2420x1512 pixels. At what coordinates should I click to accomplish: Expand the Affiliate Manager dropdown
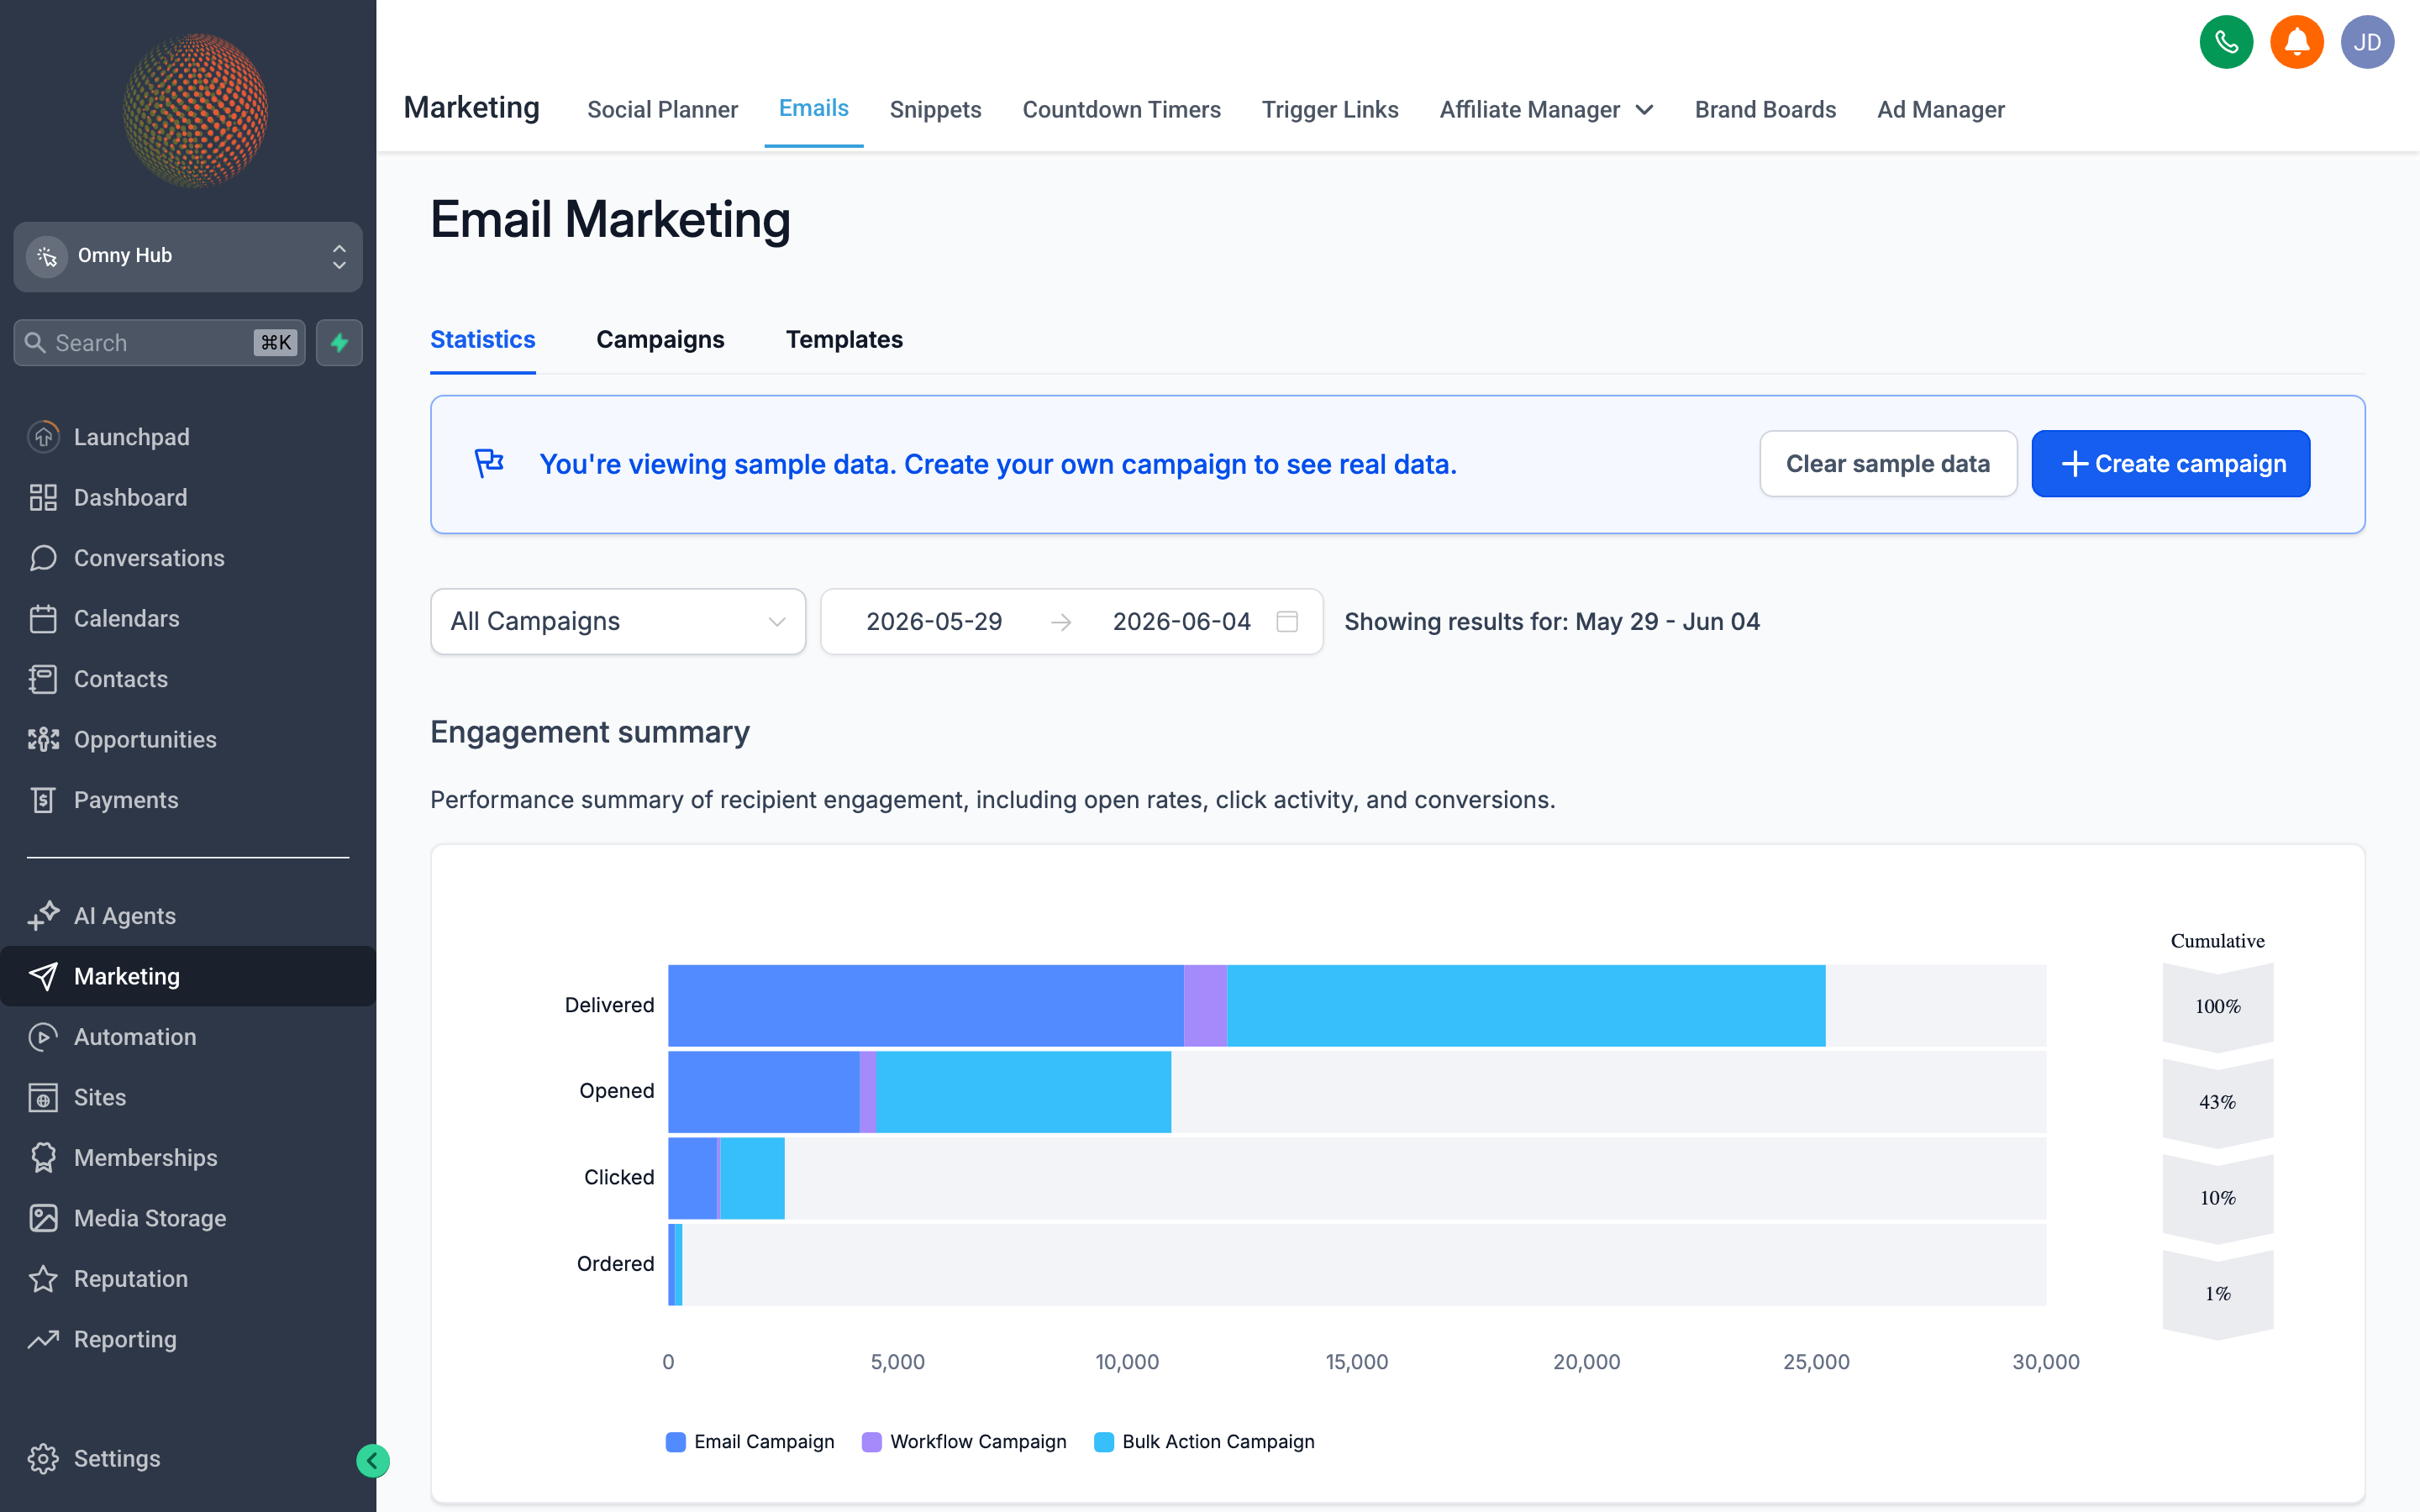(1546, 109)
